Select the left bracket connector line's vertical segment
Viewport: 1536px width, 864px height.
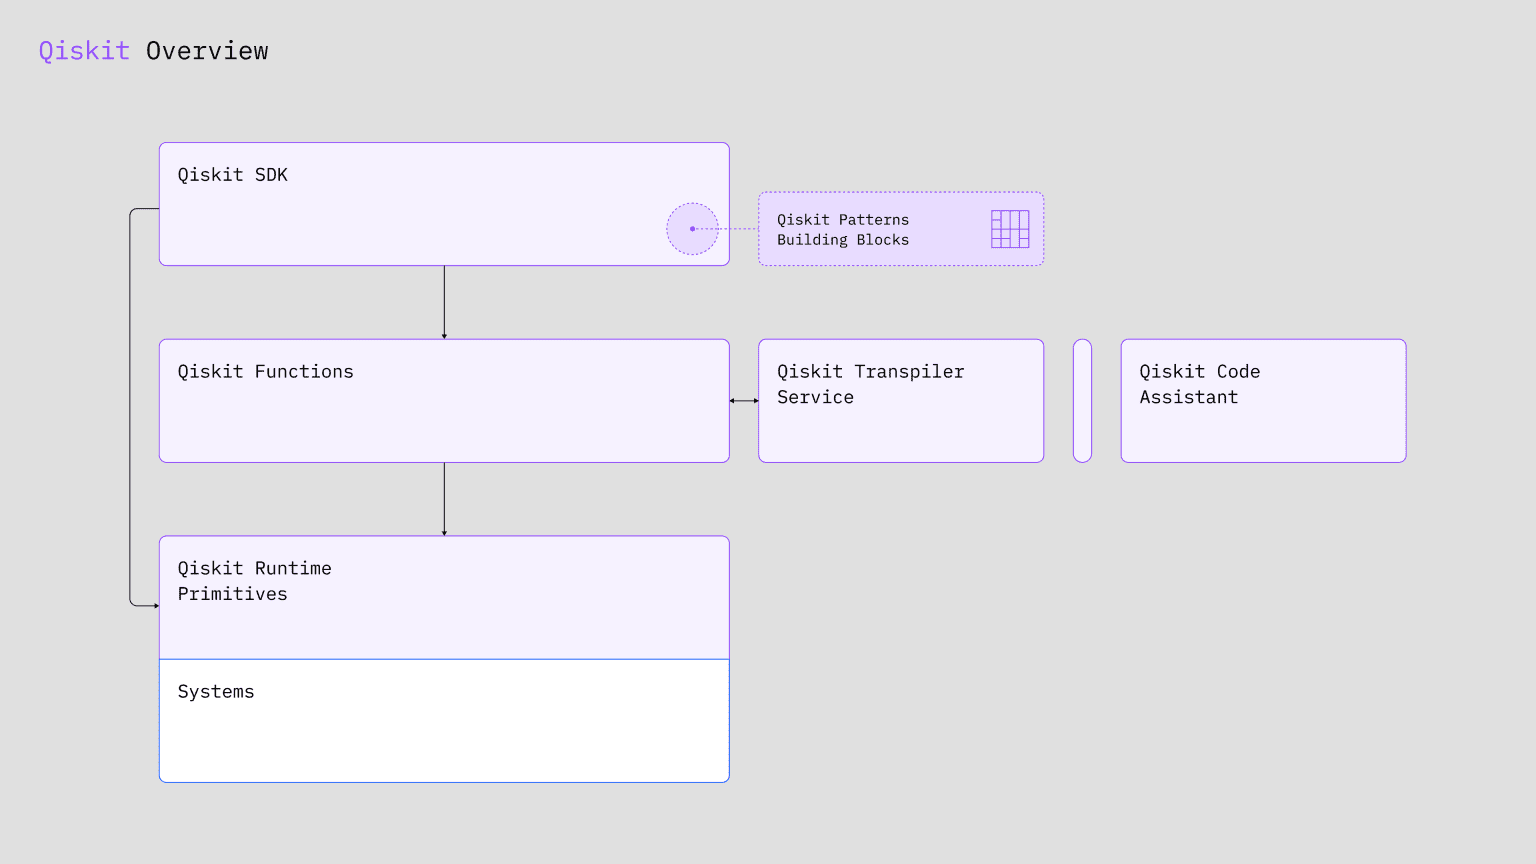point(130,400)
